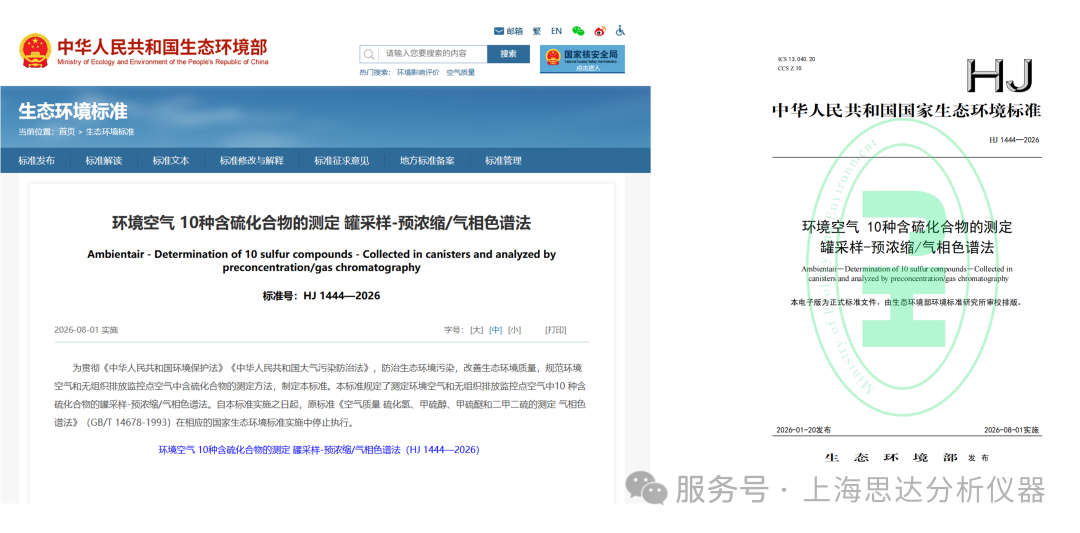Click the English article title text
Viewport: 1080px width, 533px height.
(x=322, y=261)
